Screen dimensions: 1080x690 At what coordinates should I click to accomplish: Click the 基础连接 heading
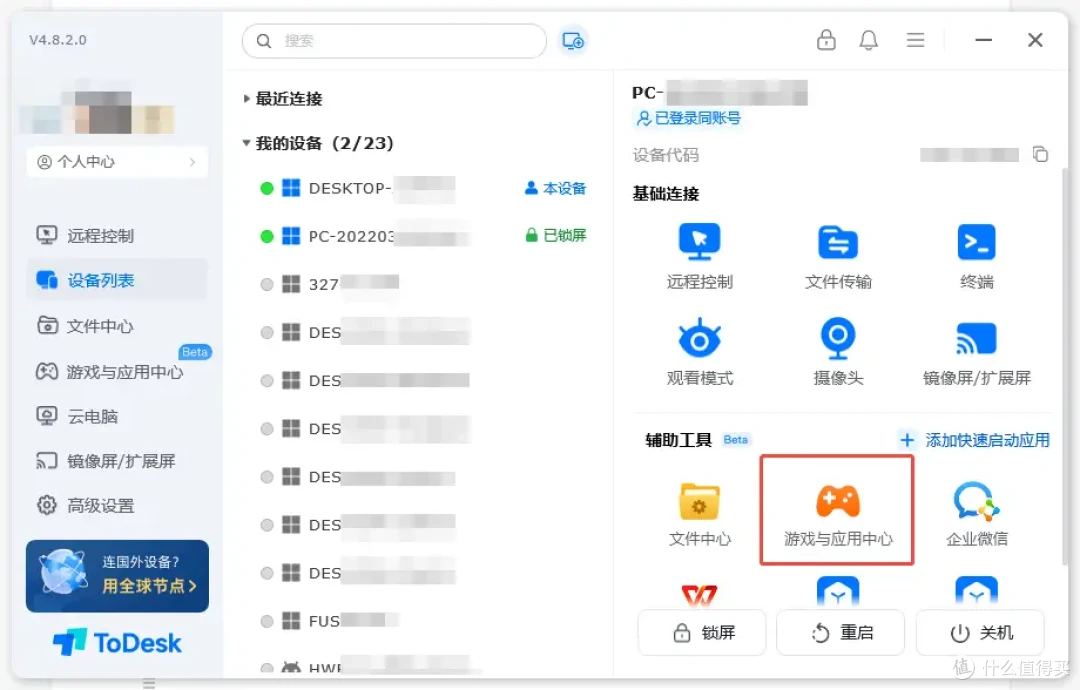tap(665, 194)
